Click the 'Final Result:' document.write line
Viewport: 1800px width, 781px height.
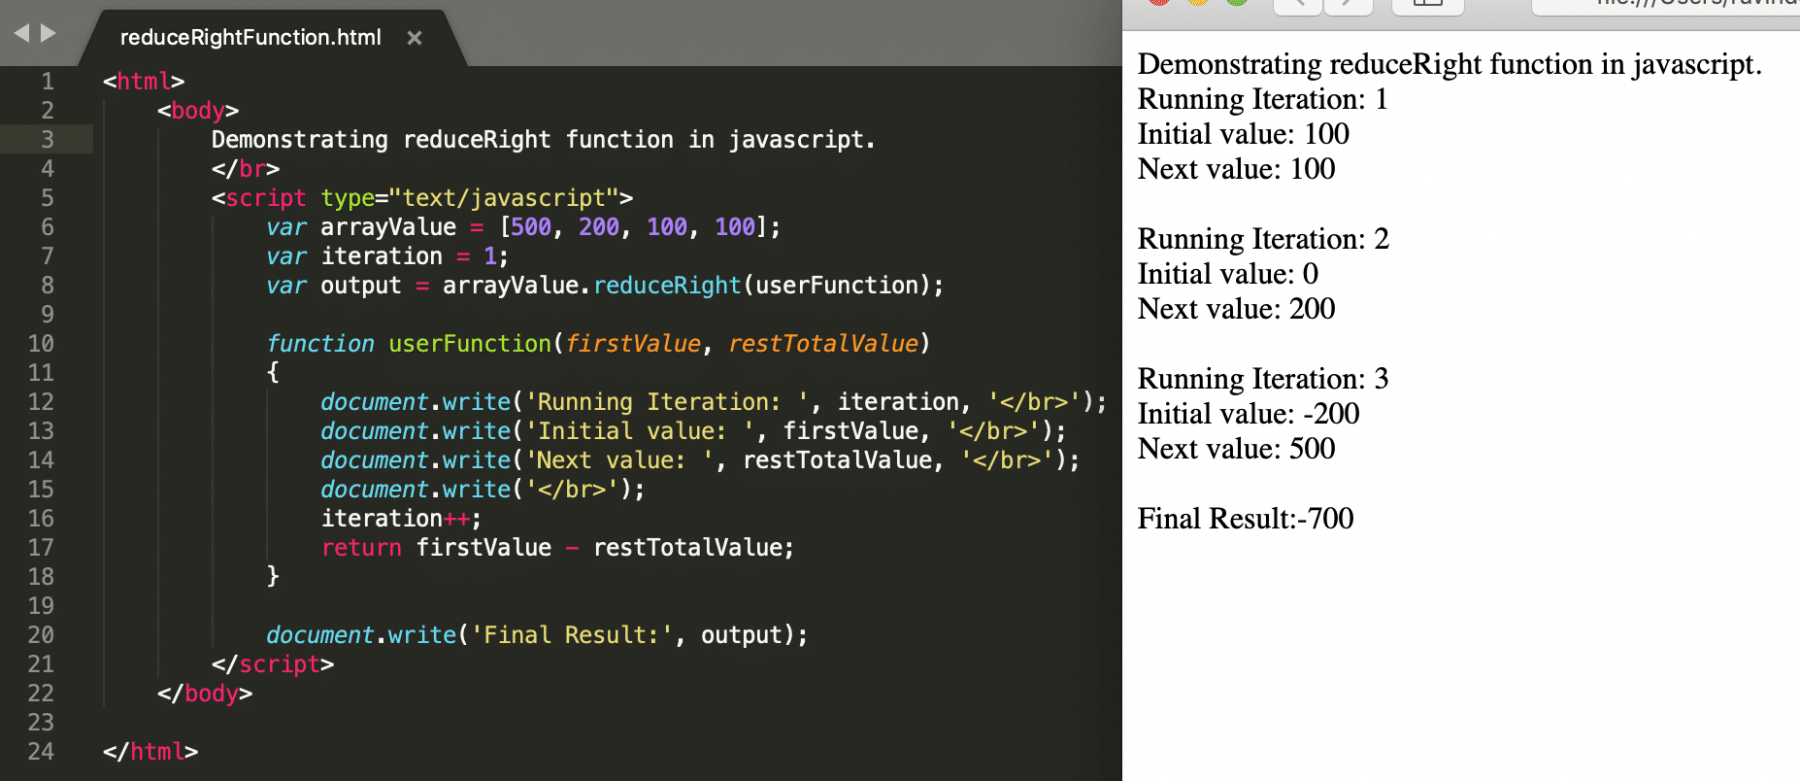(x=537, y=635)
